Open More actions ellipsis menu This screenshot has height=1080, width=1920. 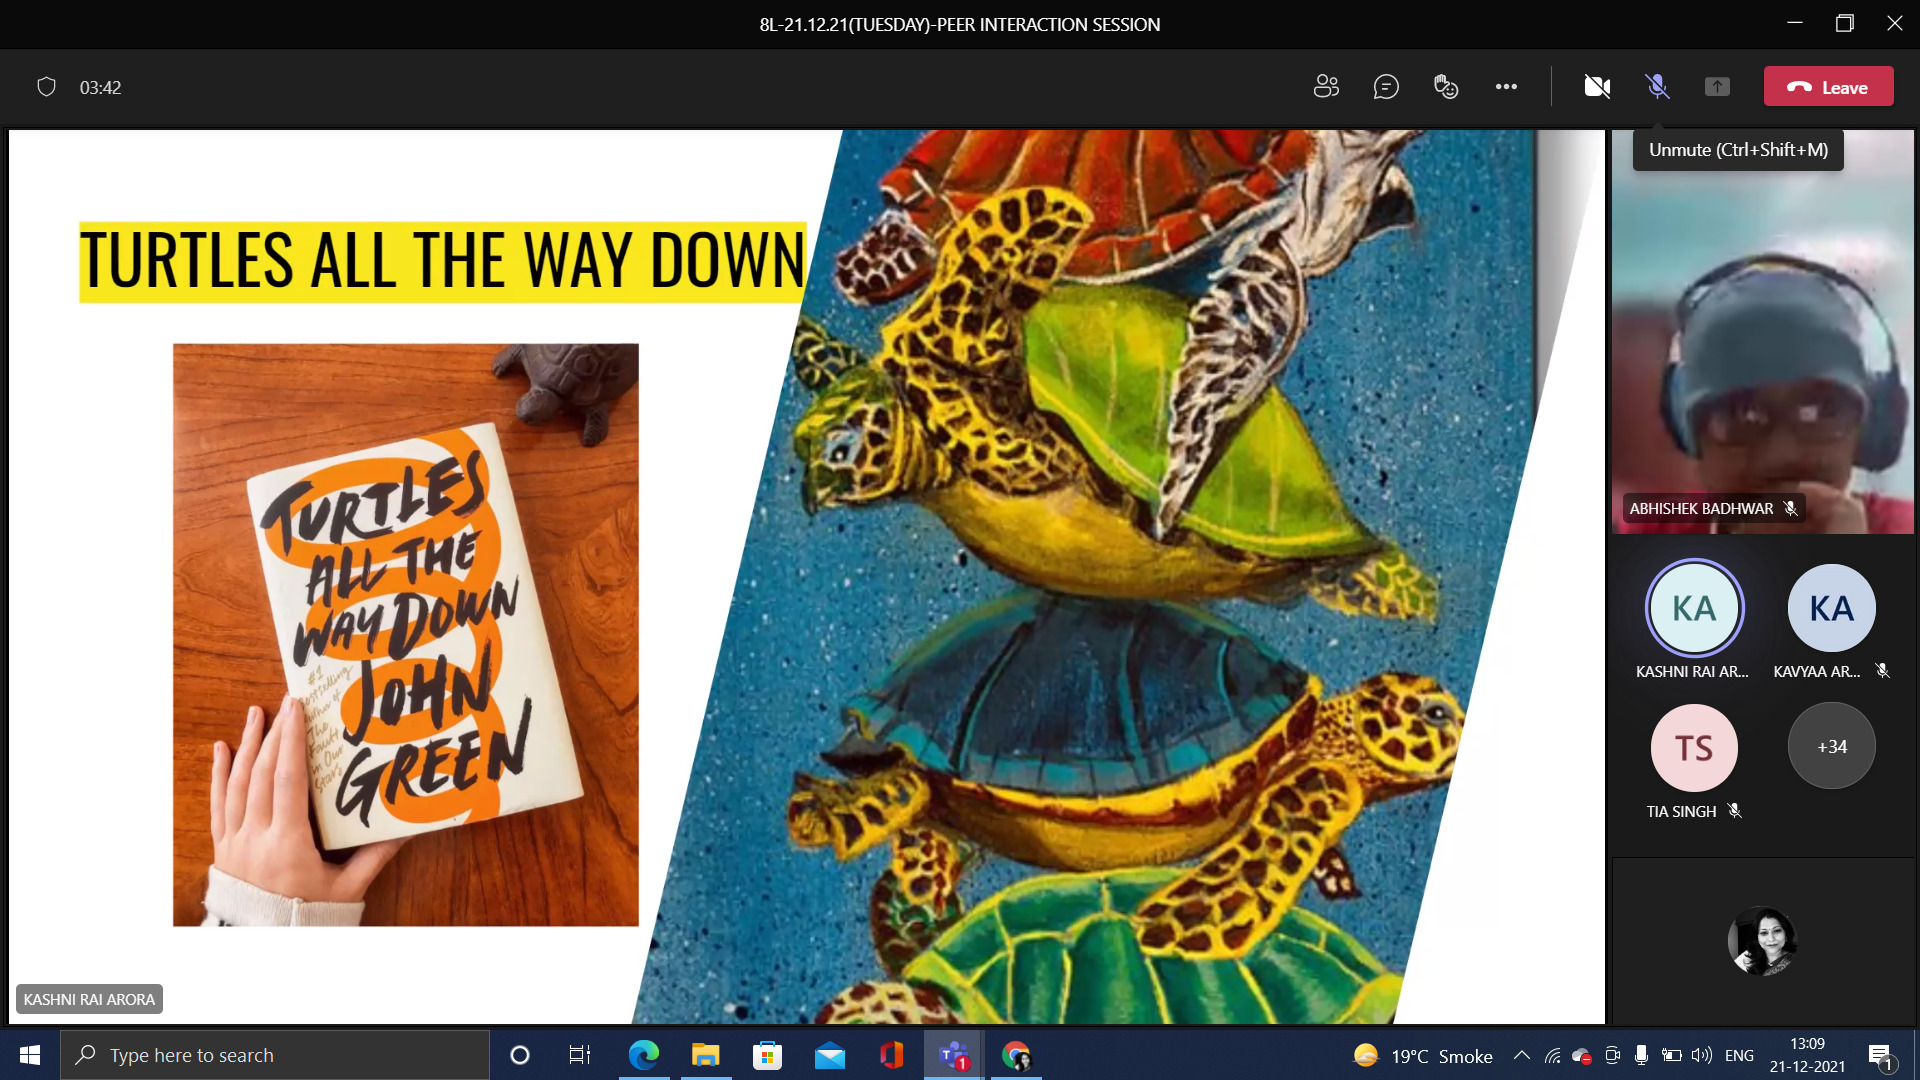(1506, 87)
